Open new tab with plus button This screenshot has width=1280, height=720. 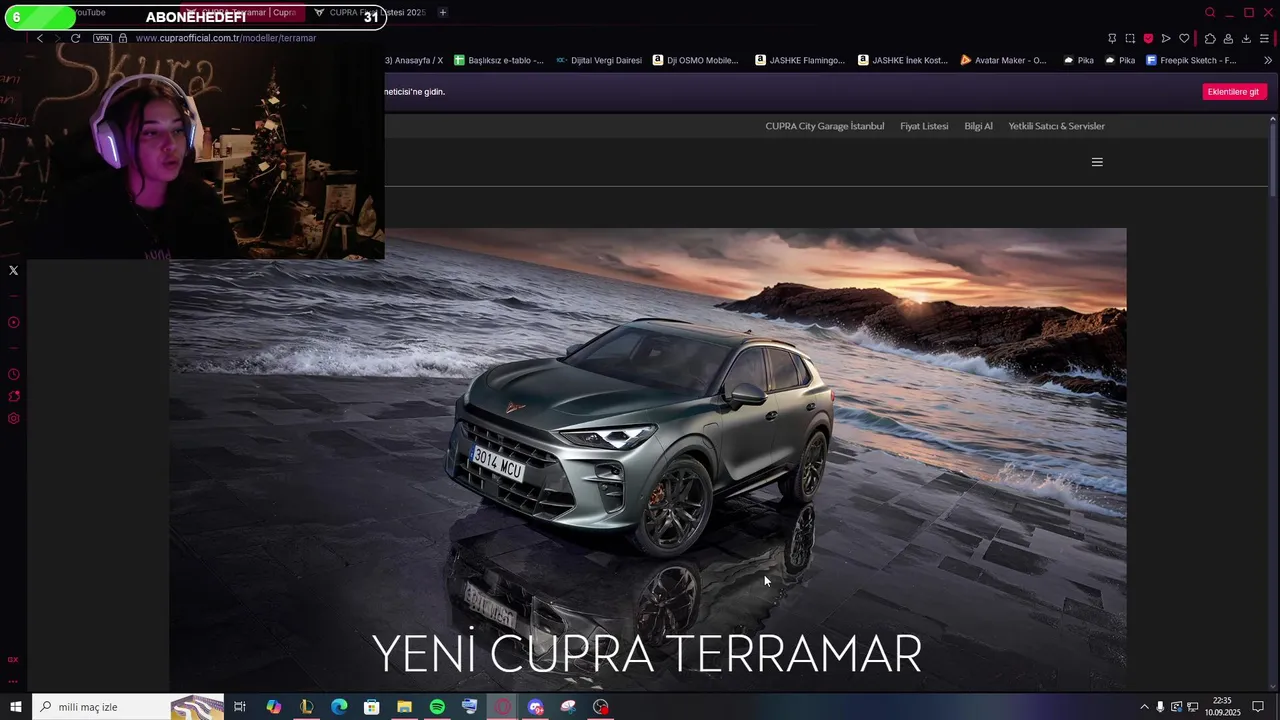(x=443, y=12)
